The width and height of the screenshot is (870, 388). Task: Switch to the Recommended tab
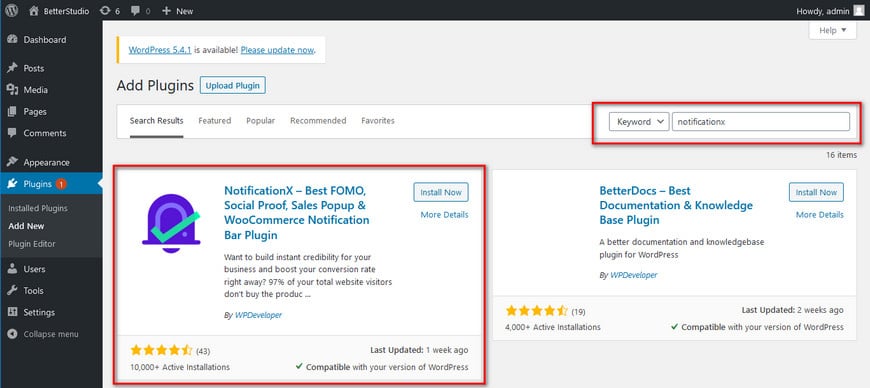point(318,120)
